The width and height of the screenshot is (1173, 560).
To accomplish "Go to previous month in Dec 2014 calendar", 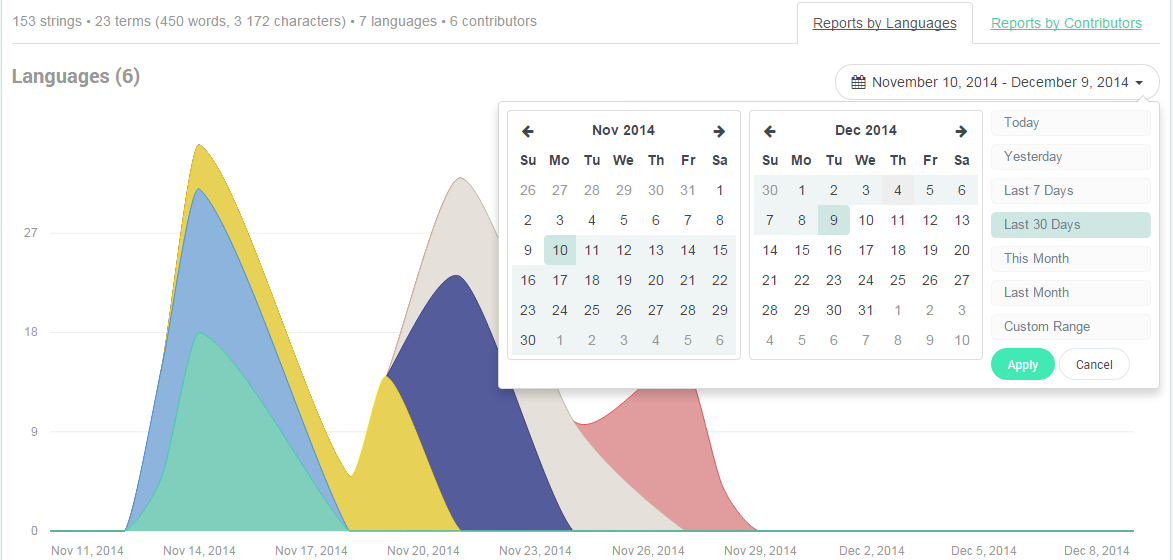I will (x=769, y=131).
